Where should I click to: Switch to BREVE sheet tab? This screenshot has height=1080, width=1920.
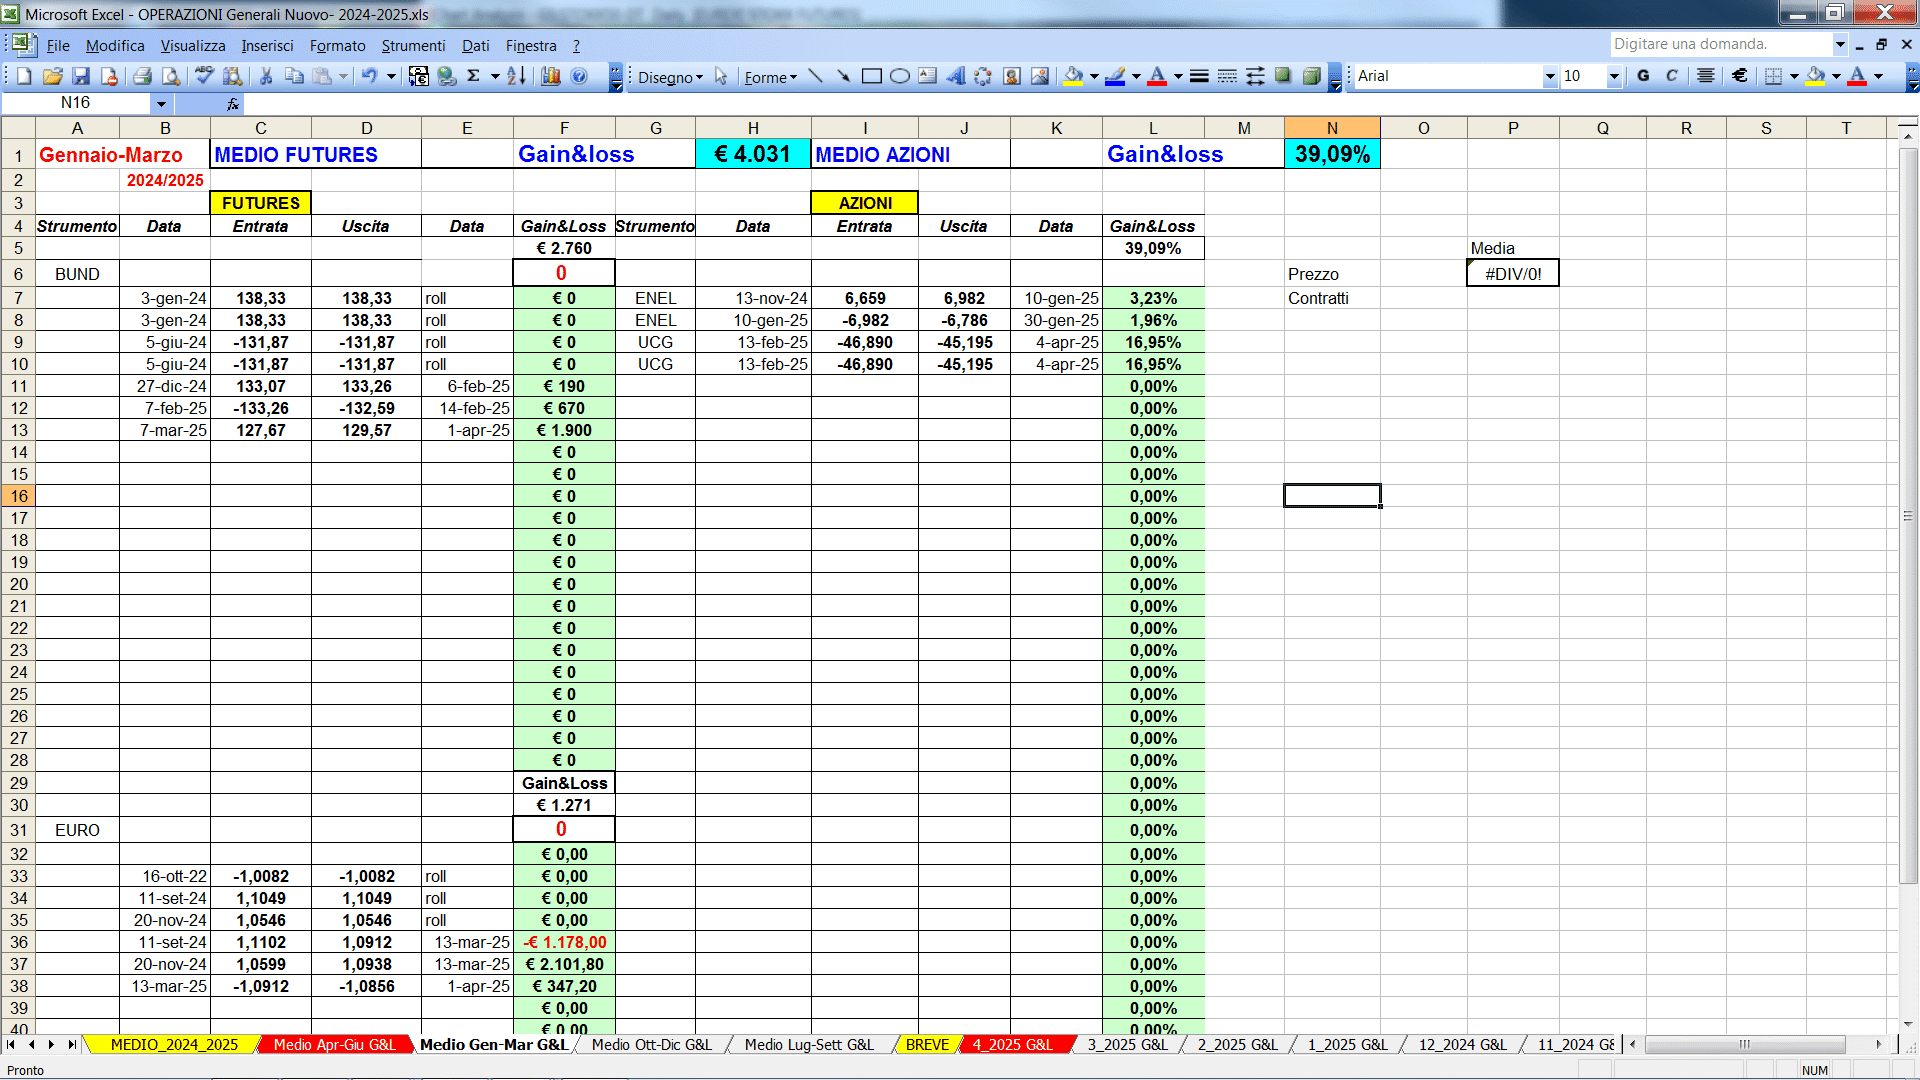click(x=927, y=1045)
